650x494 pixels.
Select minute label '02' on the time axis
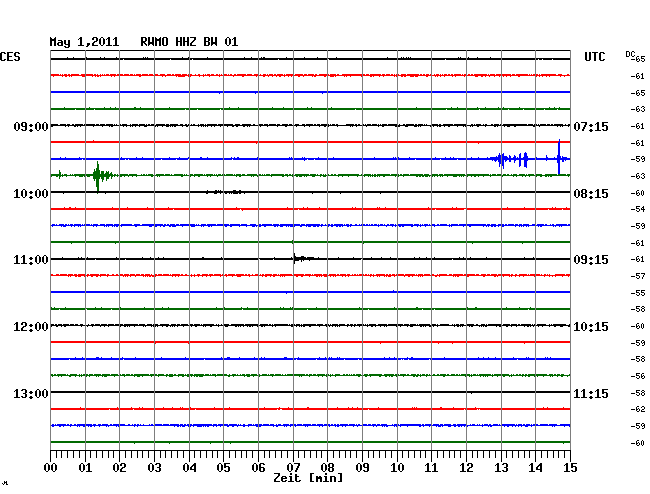coord(119,467)
